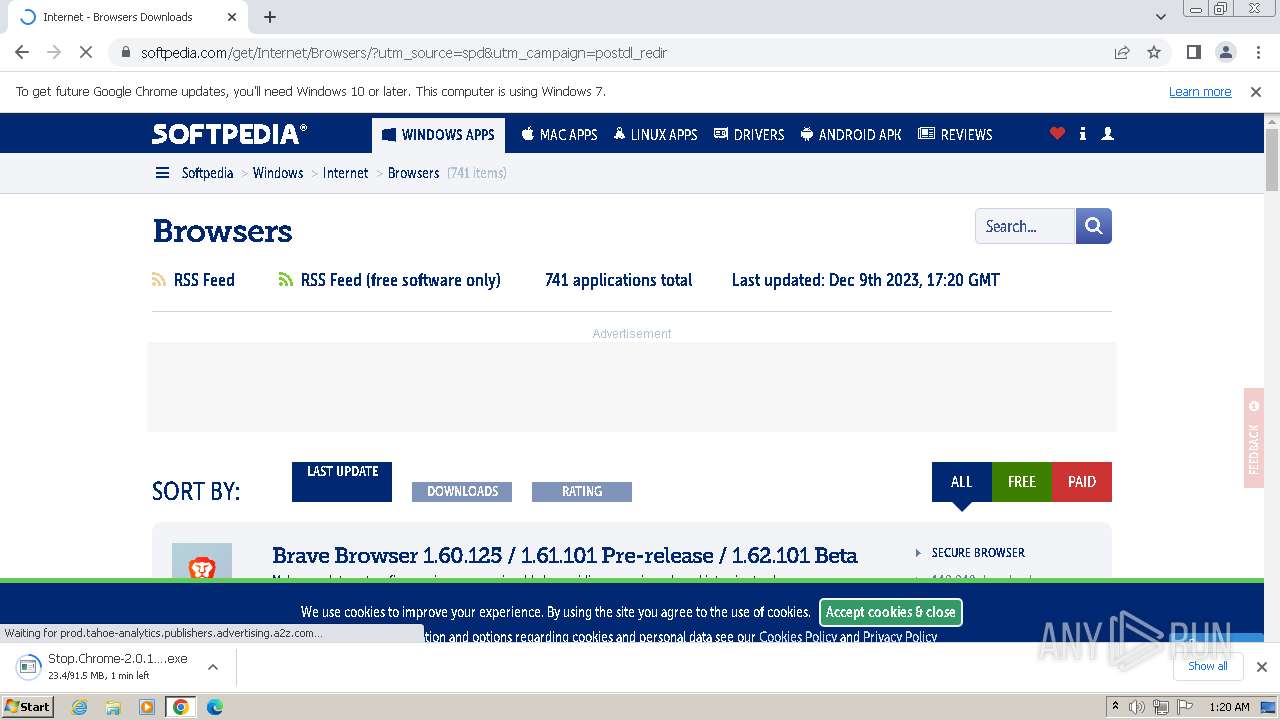Open the Drivers tab

[x=749, y=134]
